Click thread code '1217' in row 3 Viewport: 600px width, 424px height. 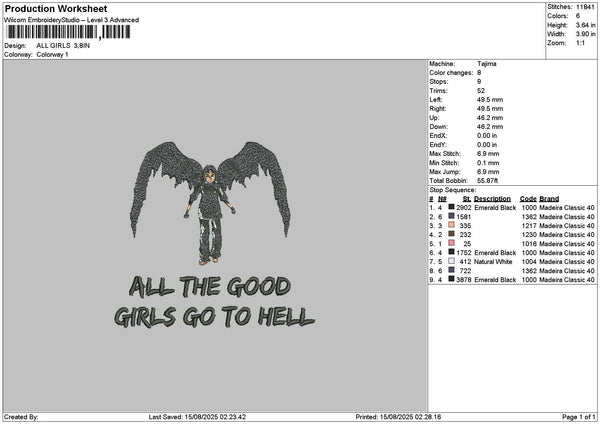click(x=529, y=226)
